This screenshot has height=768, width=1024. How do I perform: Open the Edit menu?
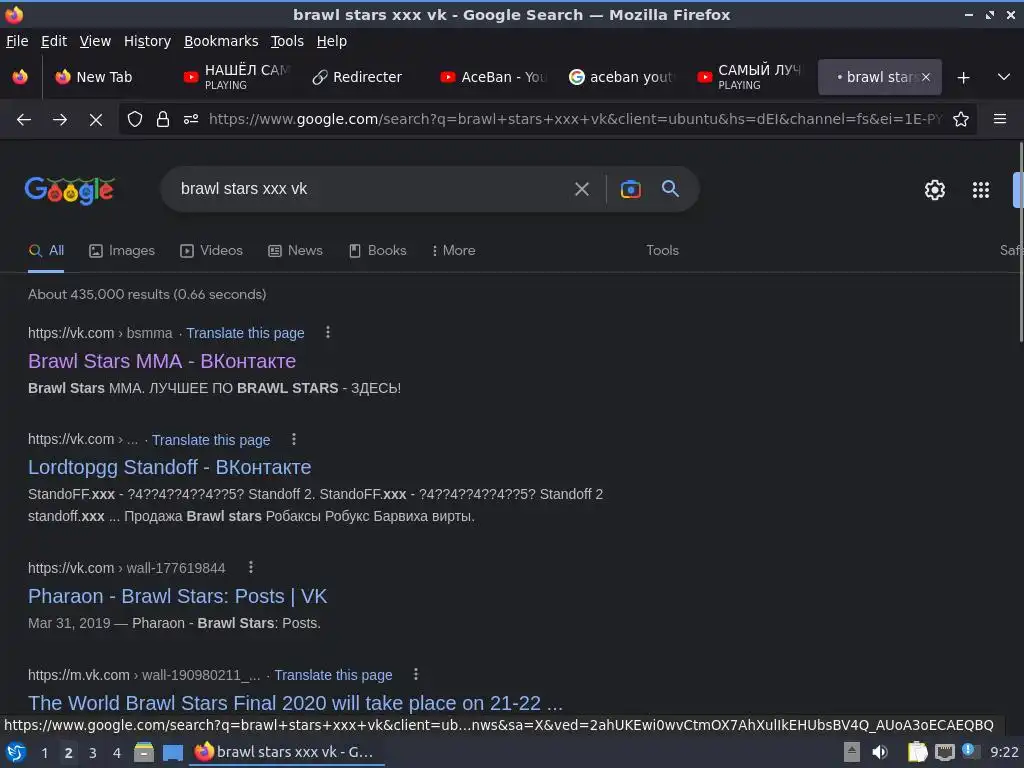[x=54, y=41]
